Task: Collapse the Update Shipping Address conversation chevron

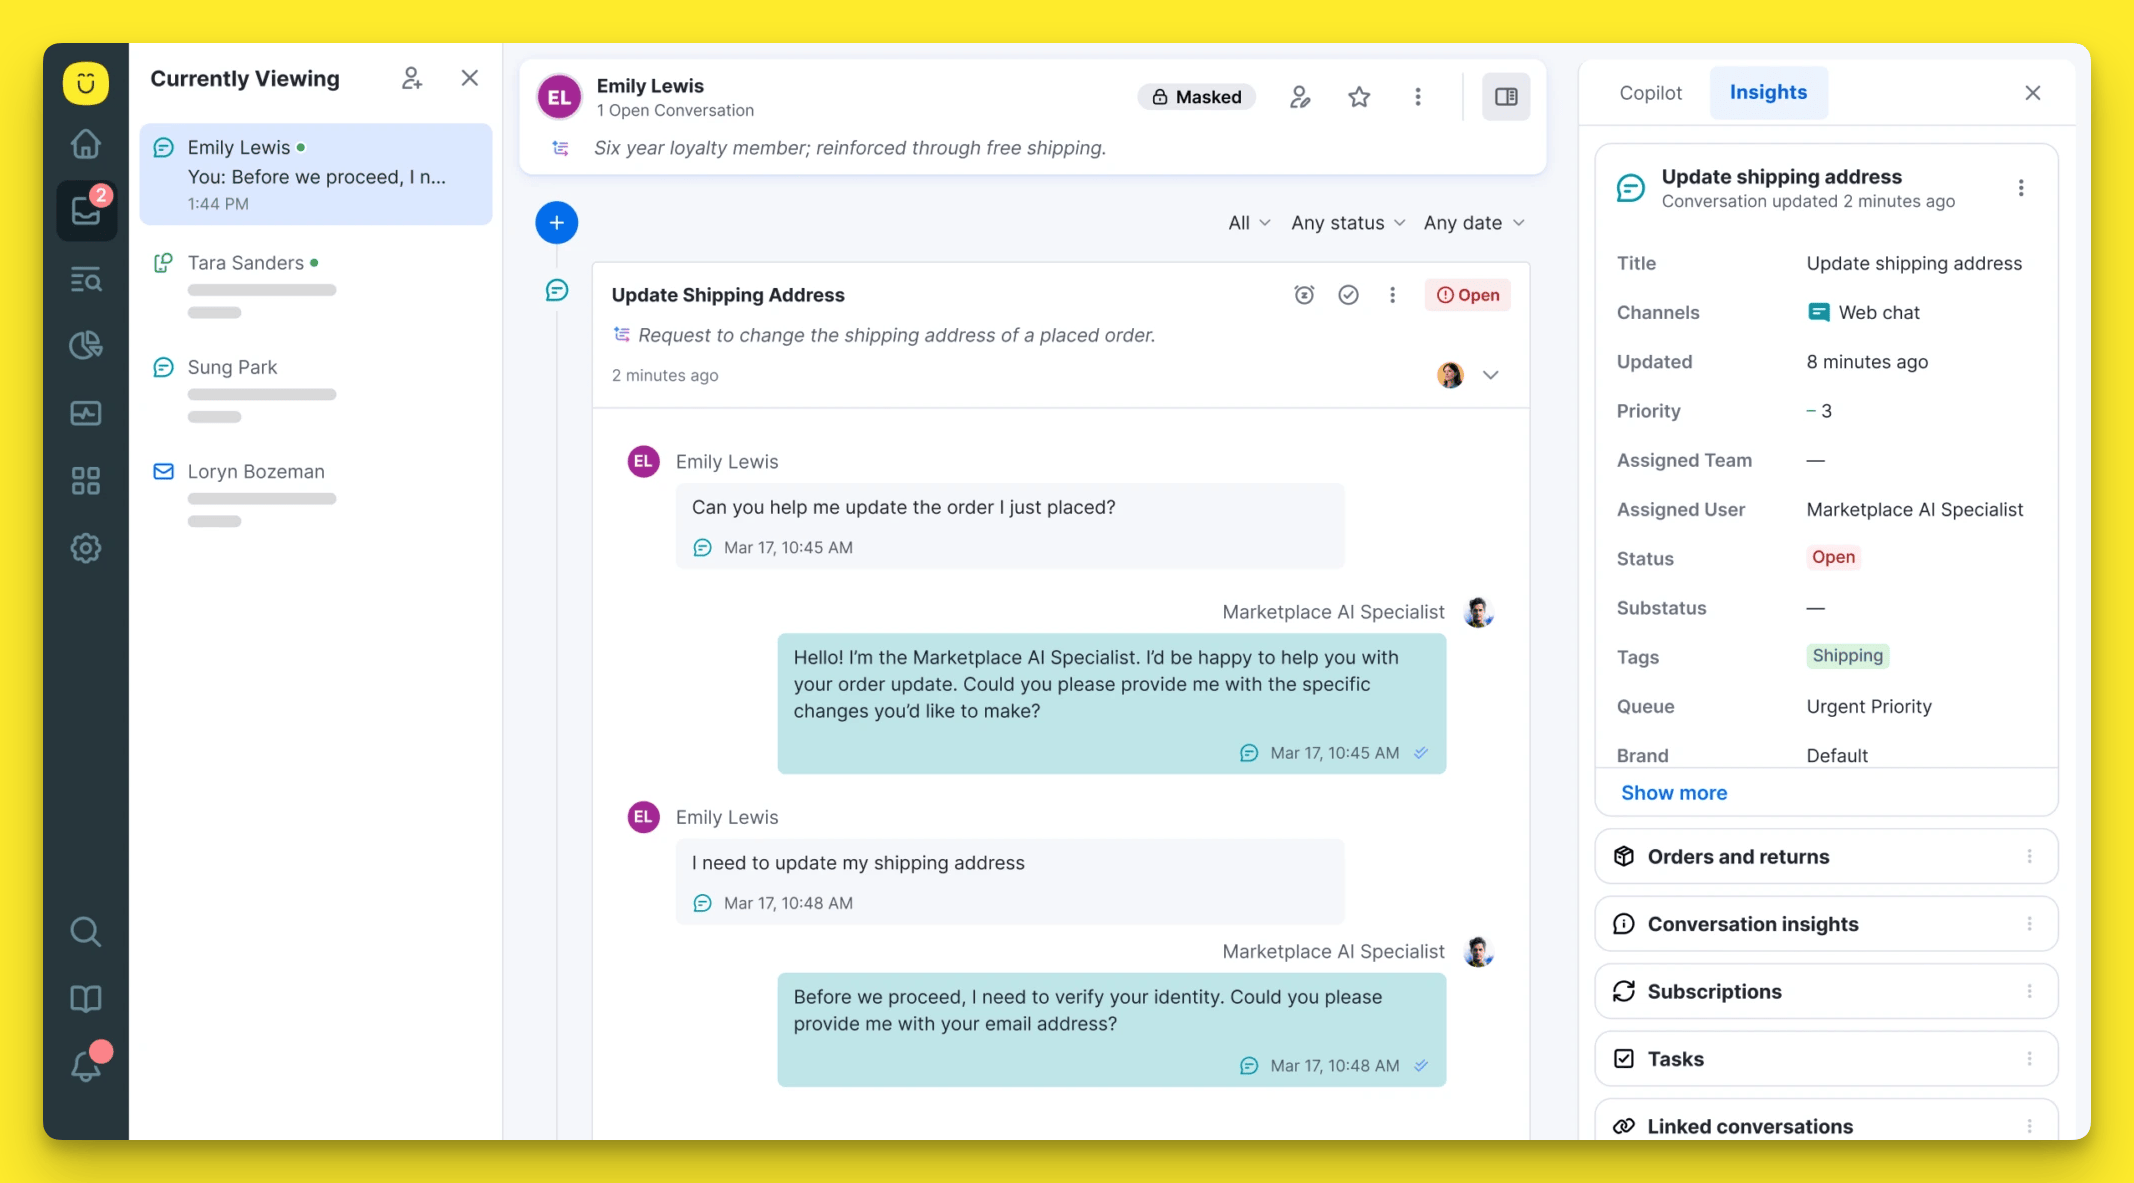Action: pyautogui.click(x=1491, y=375)
